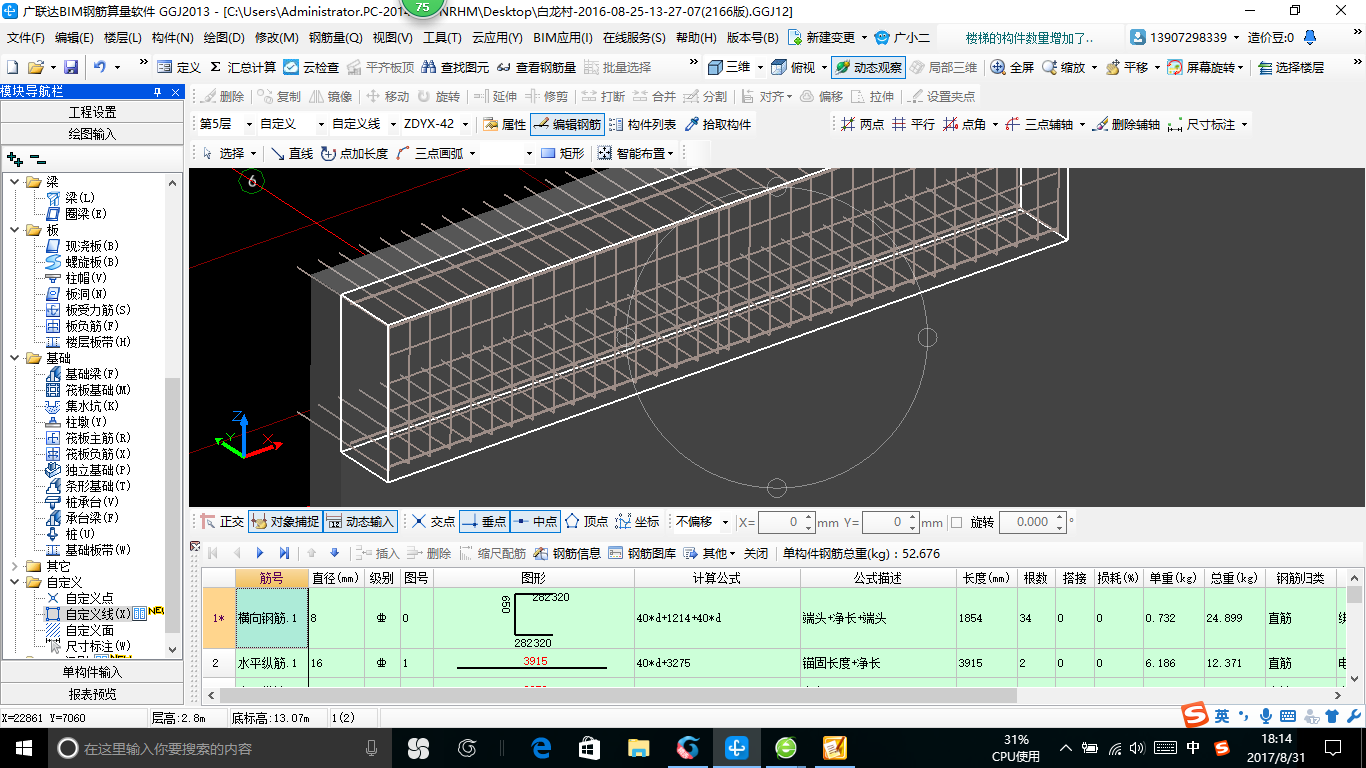Viewport: 1366px width, 768px height.
Task: Click 全屏 full screen tool
Action: coord(1012,67)
